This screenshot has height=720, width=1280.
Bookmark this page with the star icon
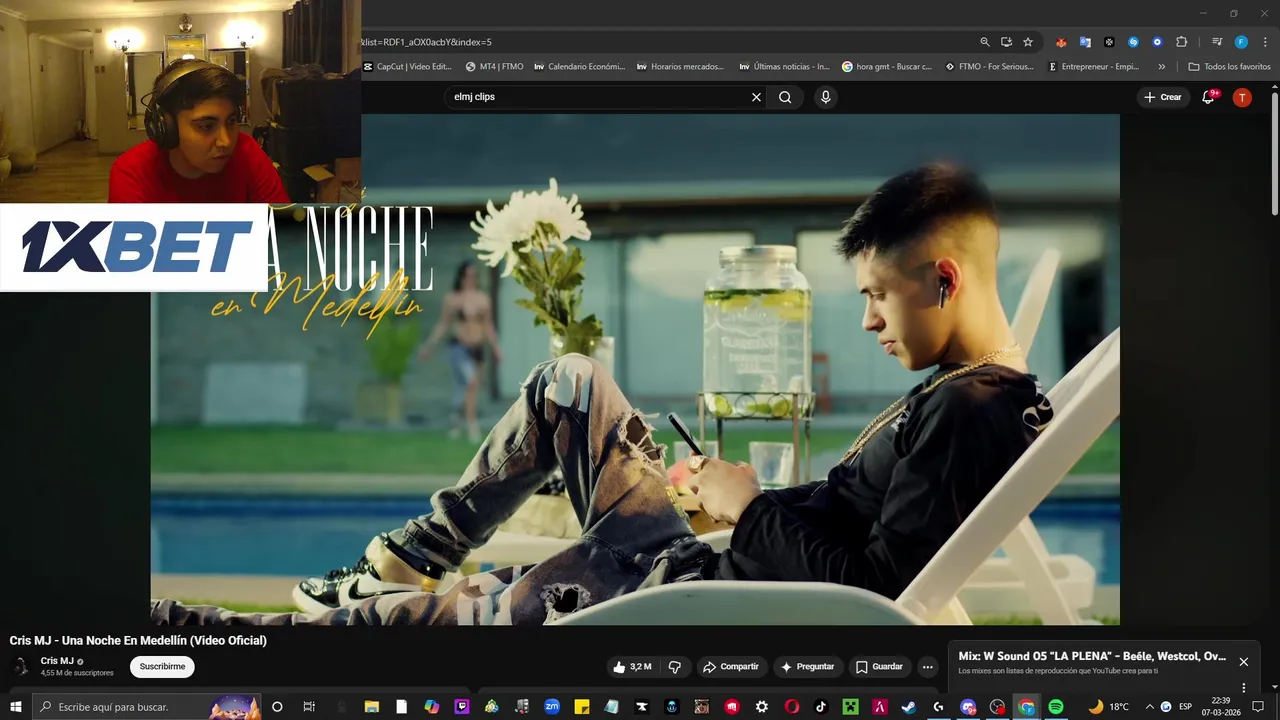1028,42
